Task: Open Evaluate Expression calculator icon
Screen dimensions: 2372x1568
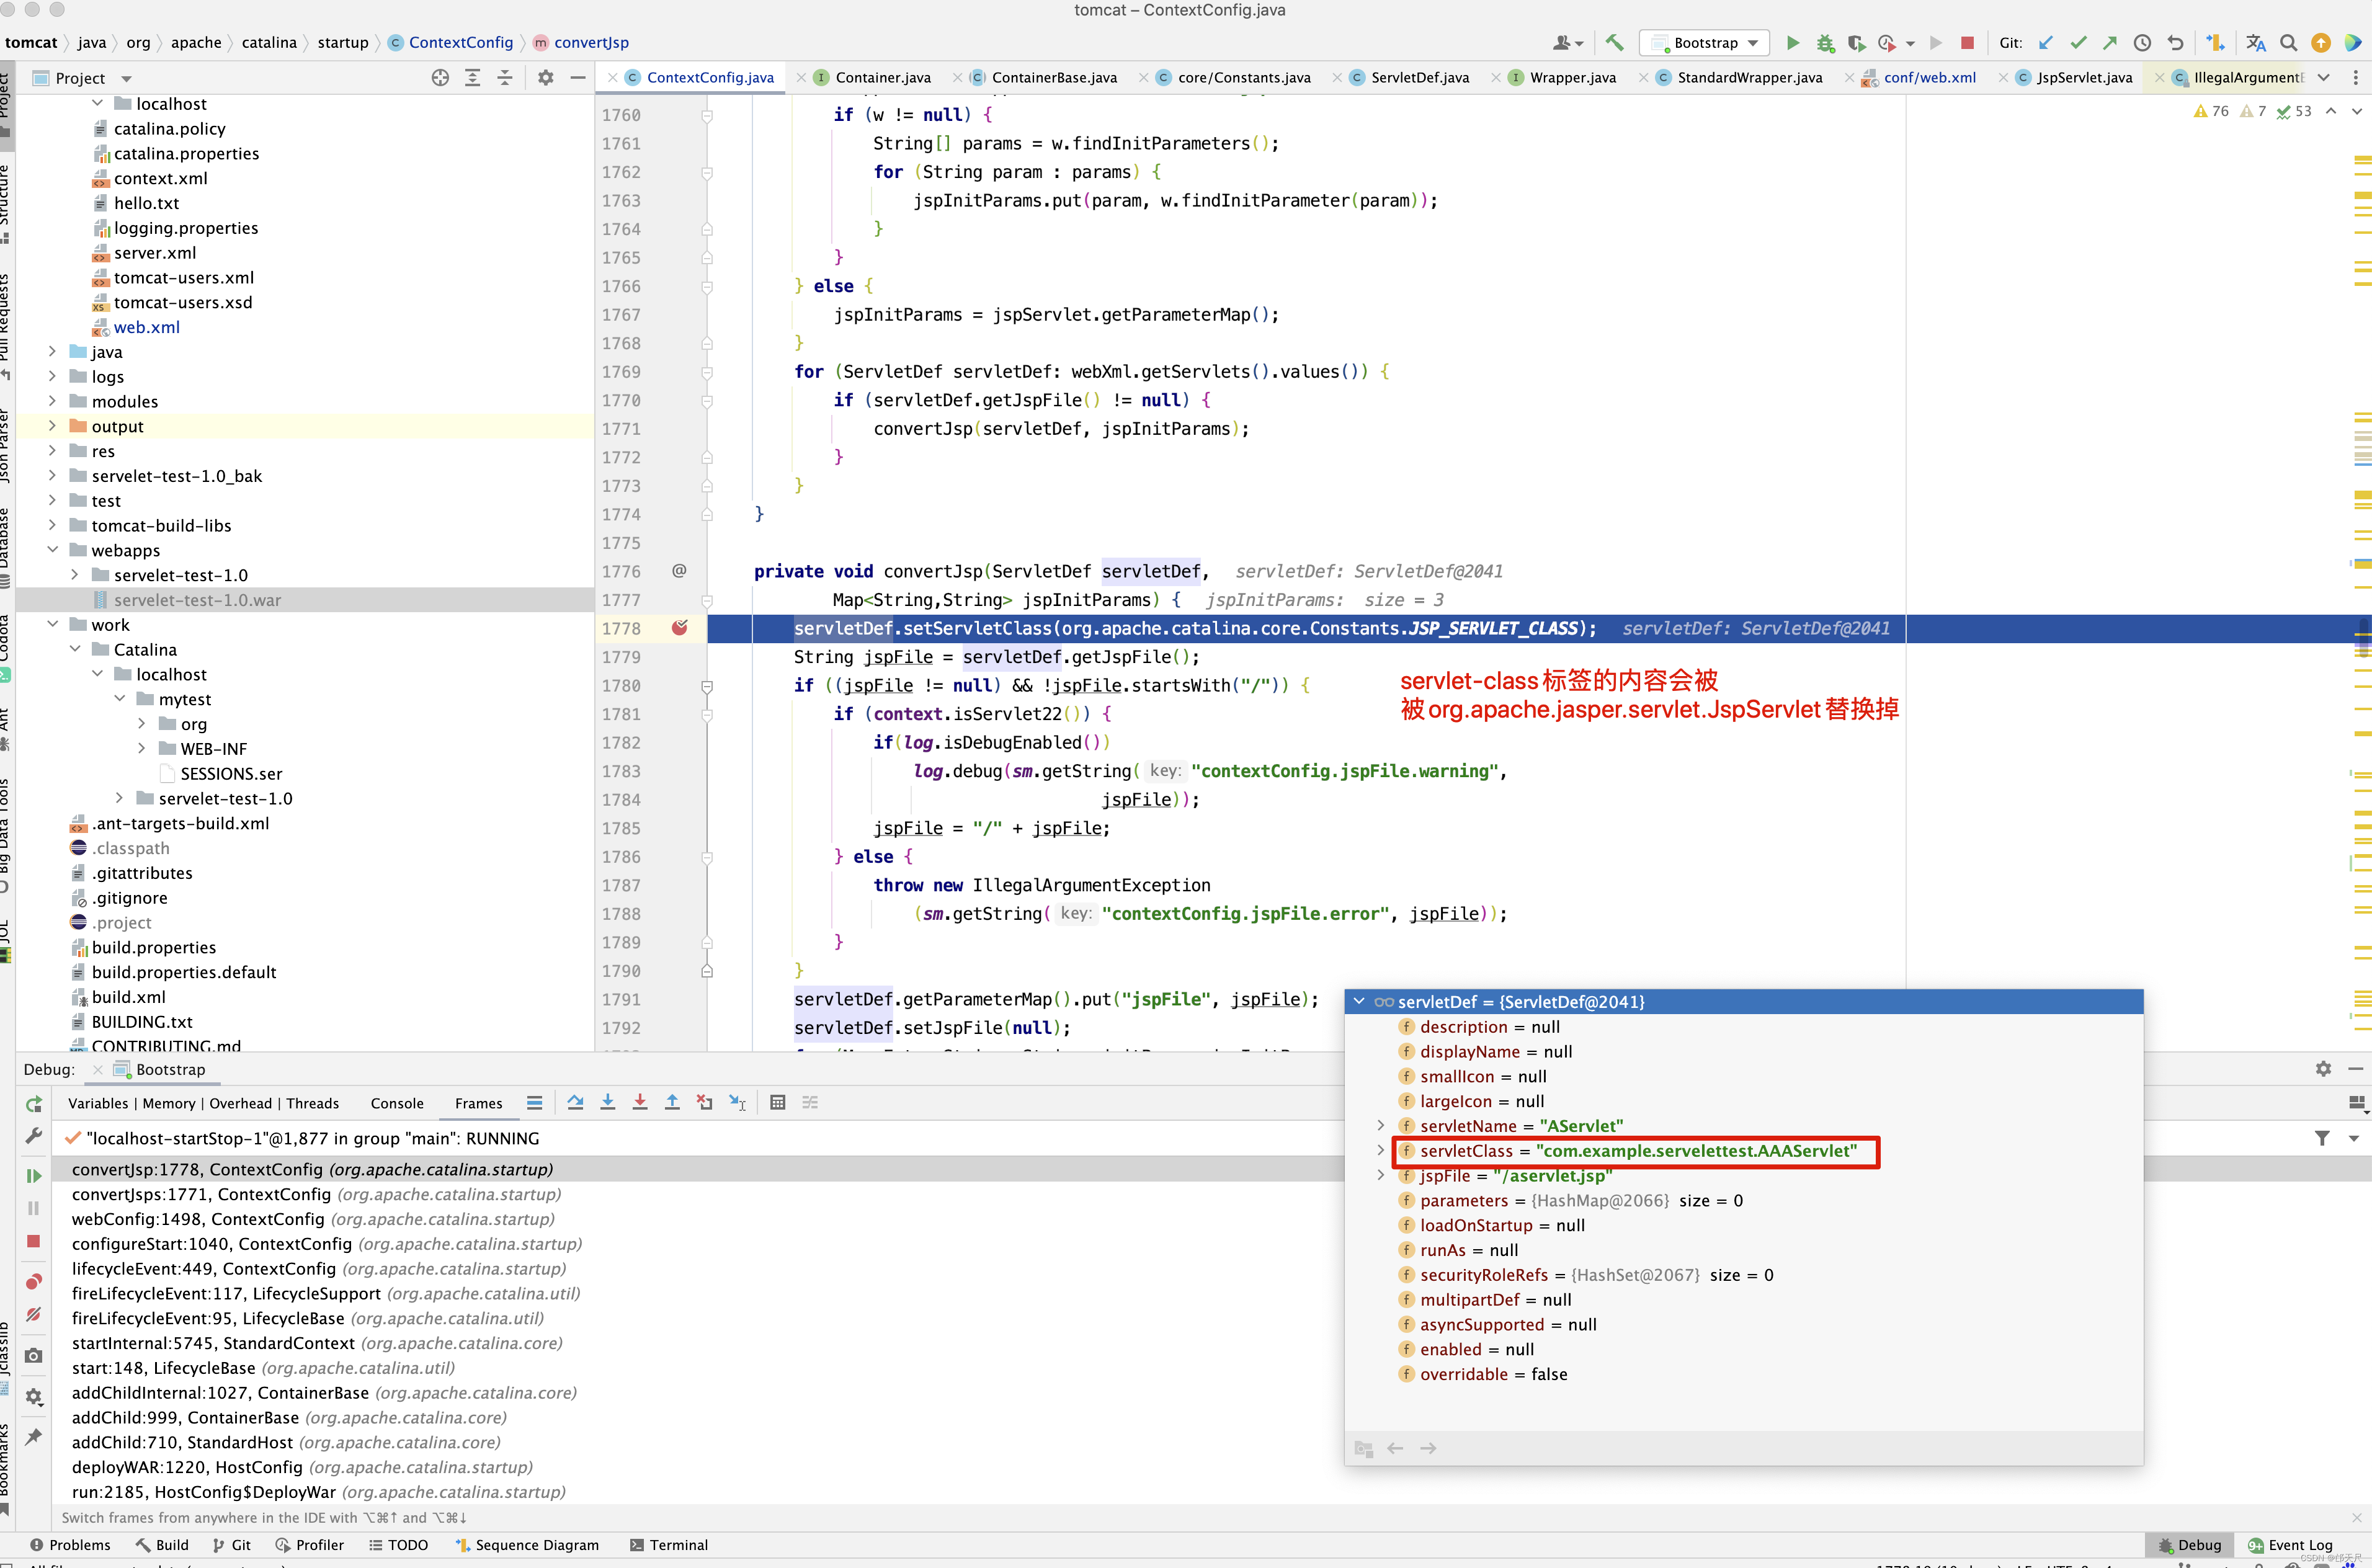Action: pyautogui.click(x=777, y=1102)
